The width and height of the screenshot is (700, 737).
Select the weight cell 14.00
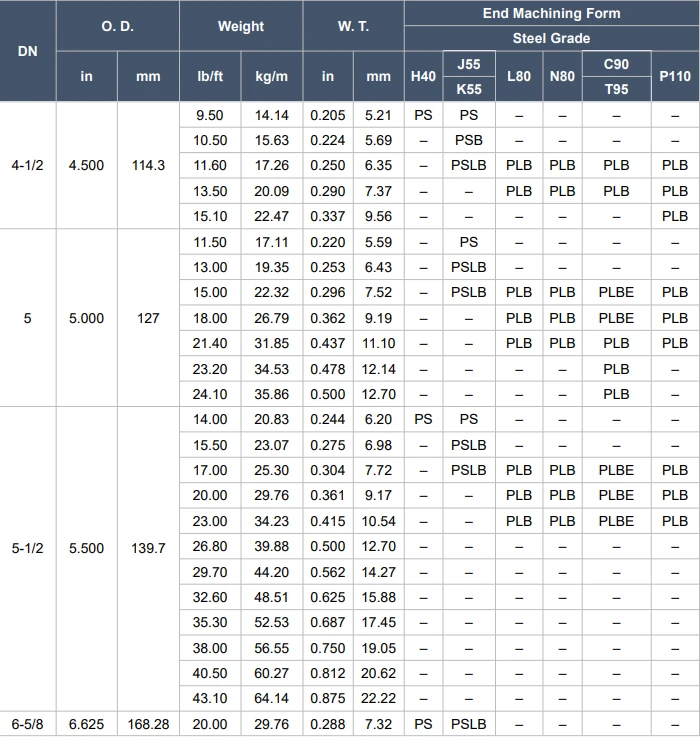[x=210, y=419]
